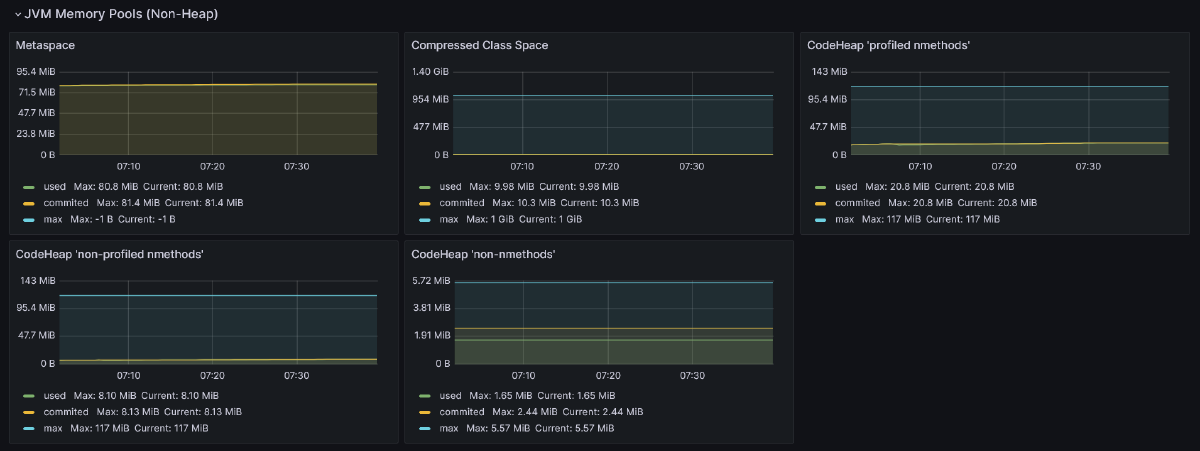Click green used swatch in Compressed Class Space
This screenshot has width=1200, height=451.
pyautogui.click(x=424, y=187)
